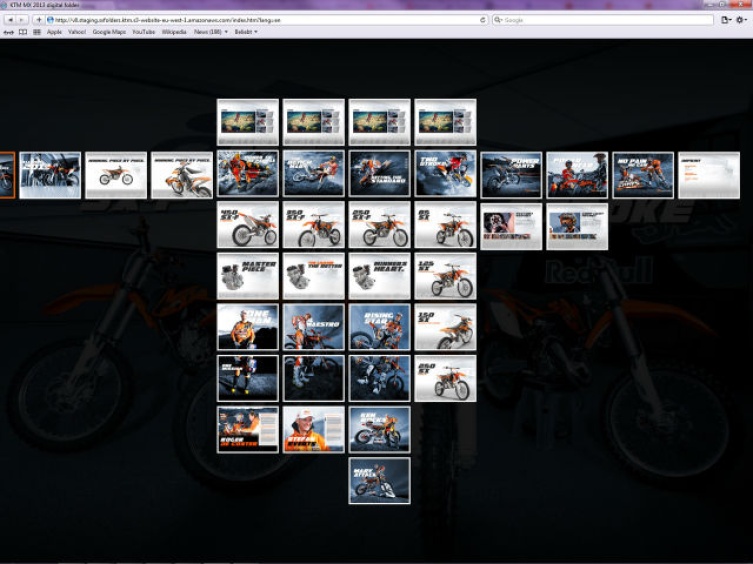Open the Yahoo! bookmark
This screenshot has width=753, height=564.
77,32
